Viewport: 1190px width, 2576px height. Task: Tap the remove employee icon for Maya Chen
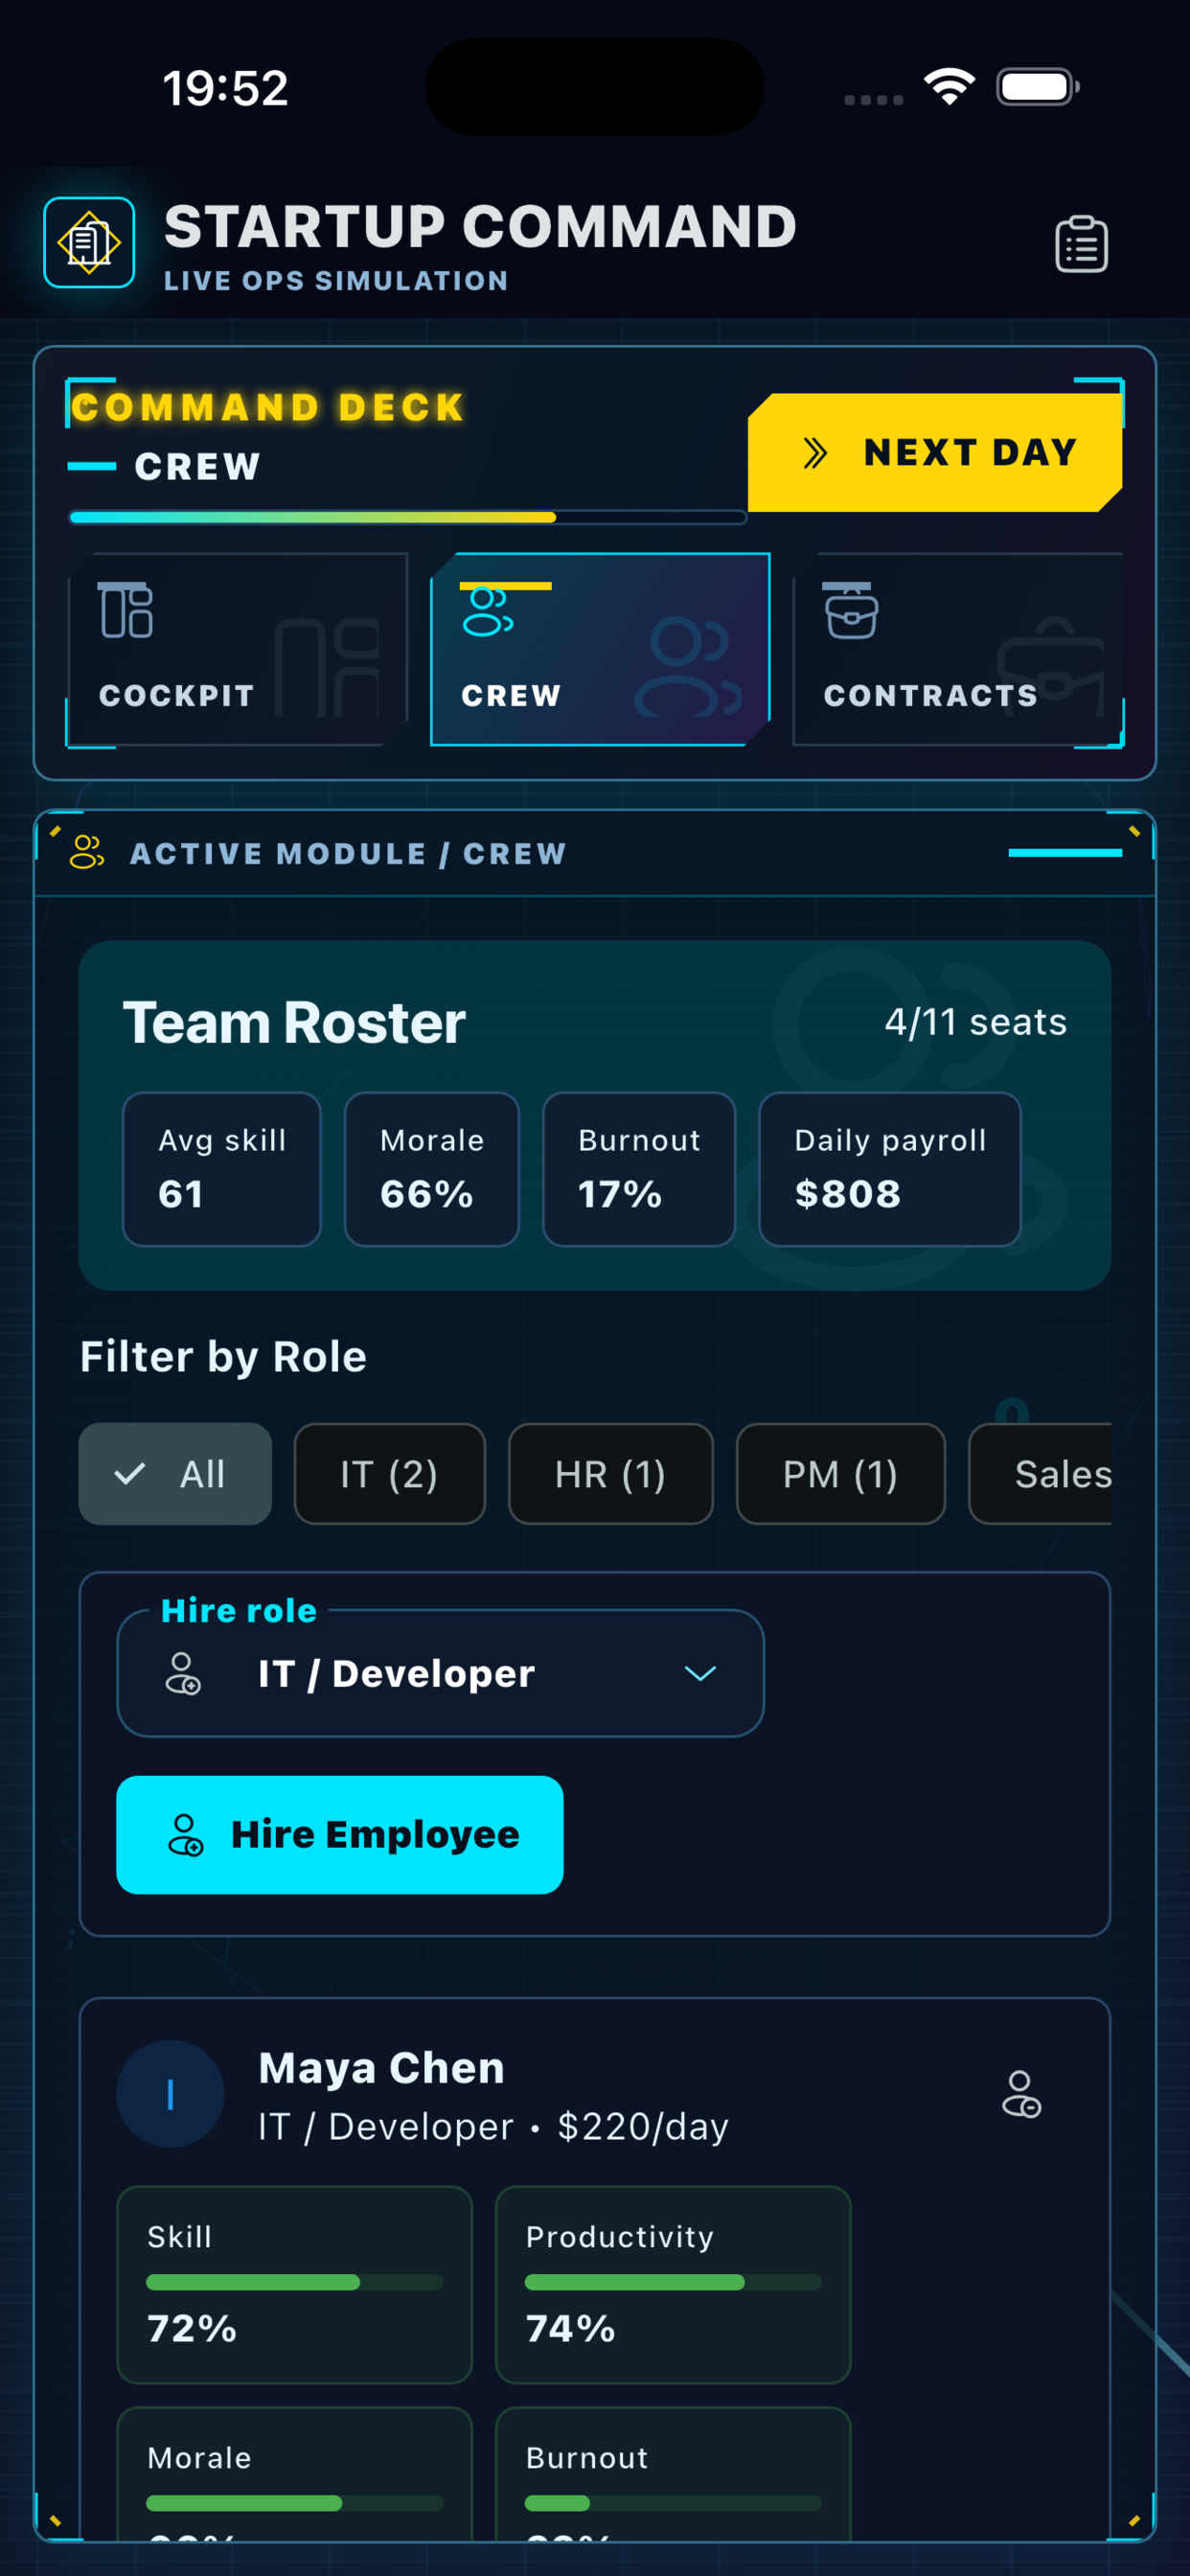click(x=1021, y=2094)
